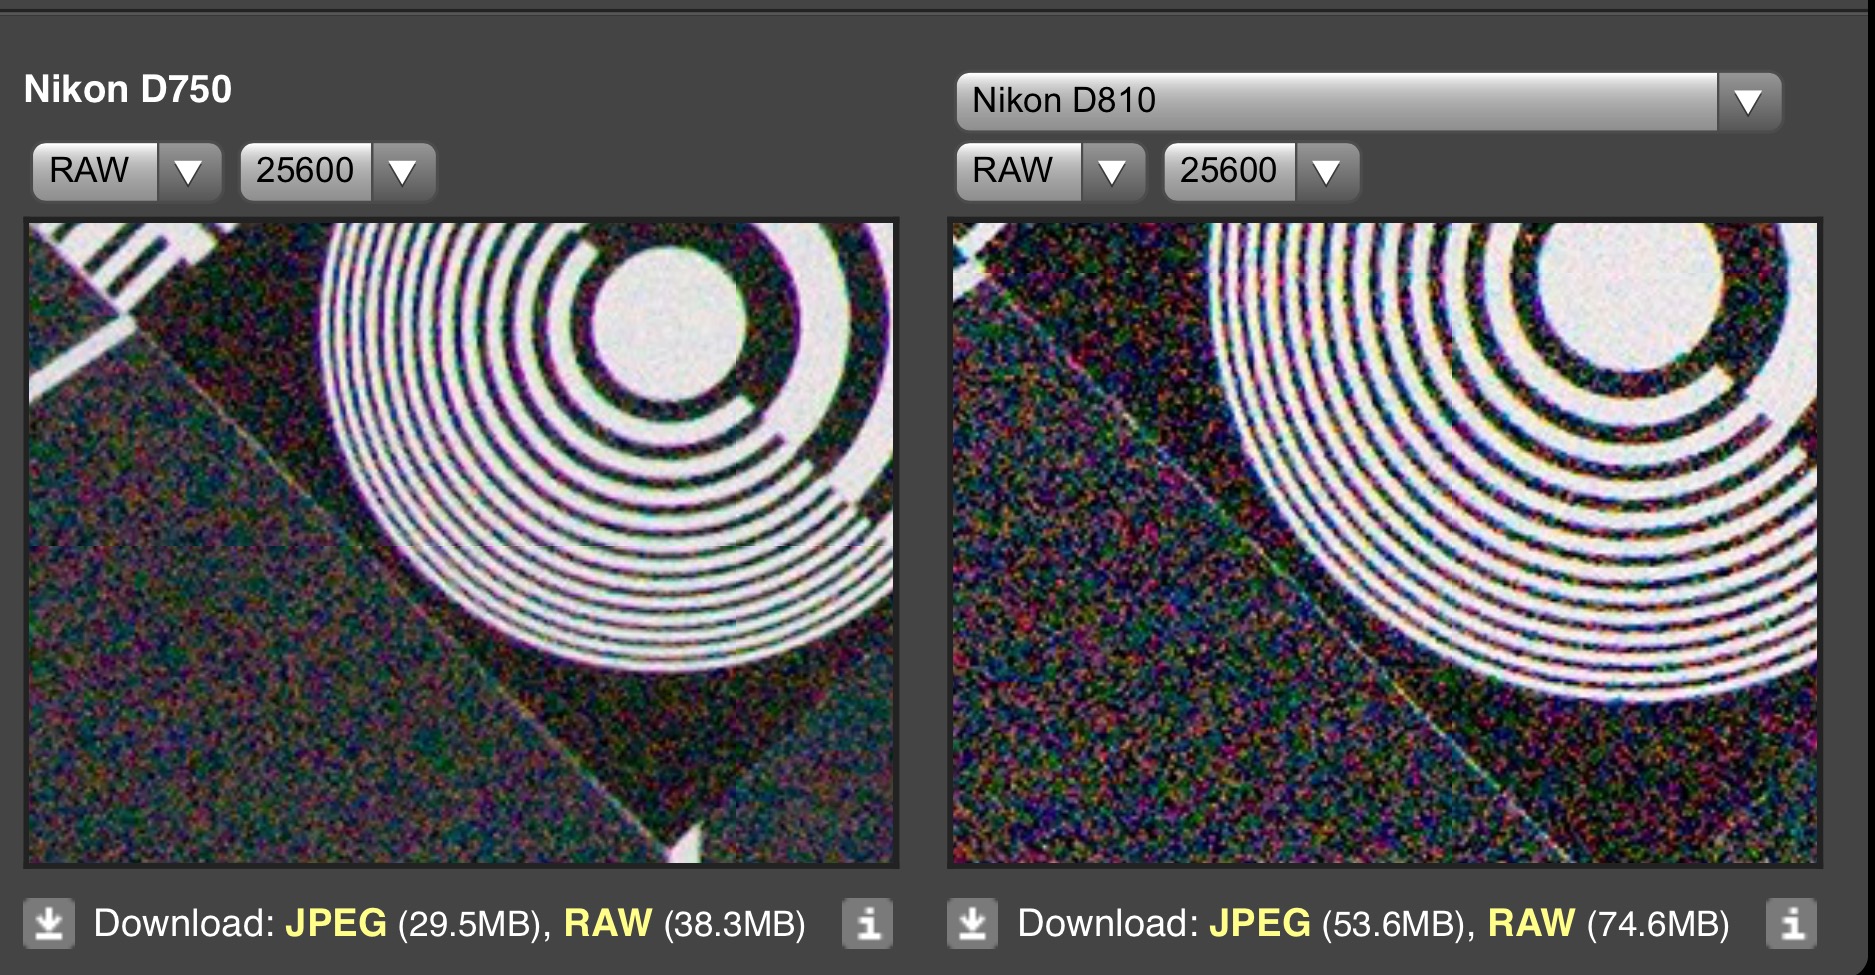Click the download icon under the Nikon D810 image

click(x=972, y=923)
